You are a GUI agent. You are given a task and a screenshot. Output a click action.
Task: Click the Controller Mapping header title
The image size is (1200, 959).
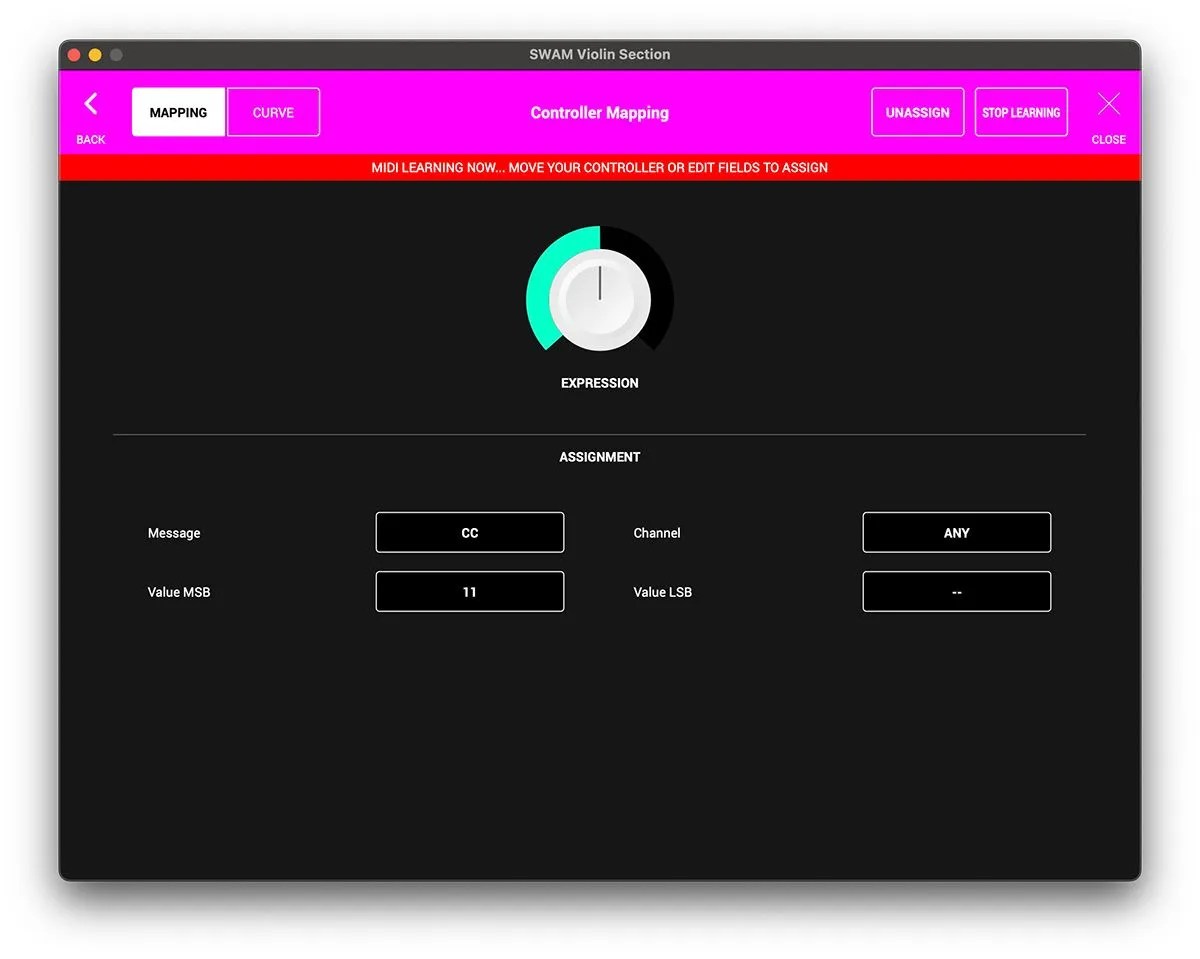pyautogui.click(x=600, y=113)
